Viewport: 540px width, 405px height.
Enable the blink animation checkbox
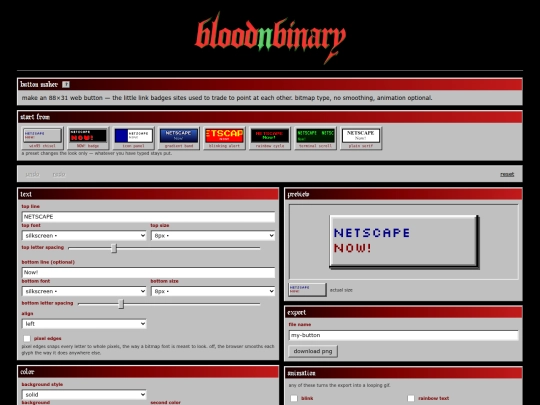[x=294, y=398]
